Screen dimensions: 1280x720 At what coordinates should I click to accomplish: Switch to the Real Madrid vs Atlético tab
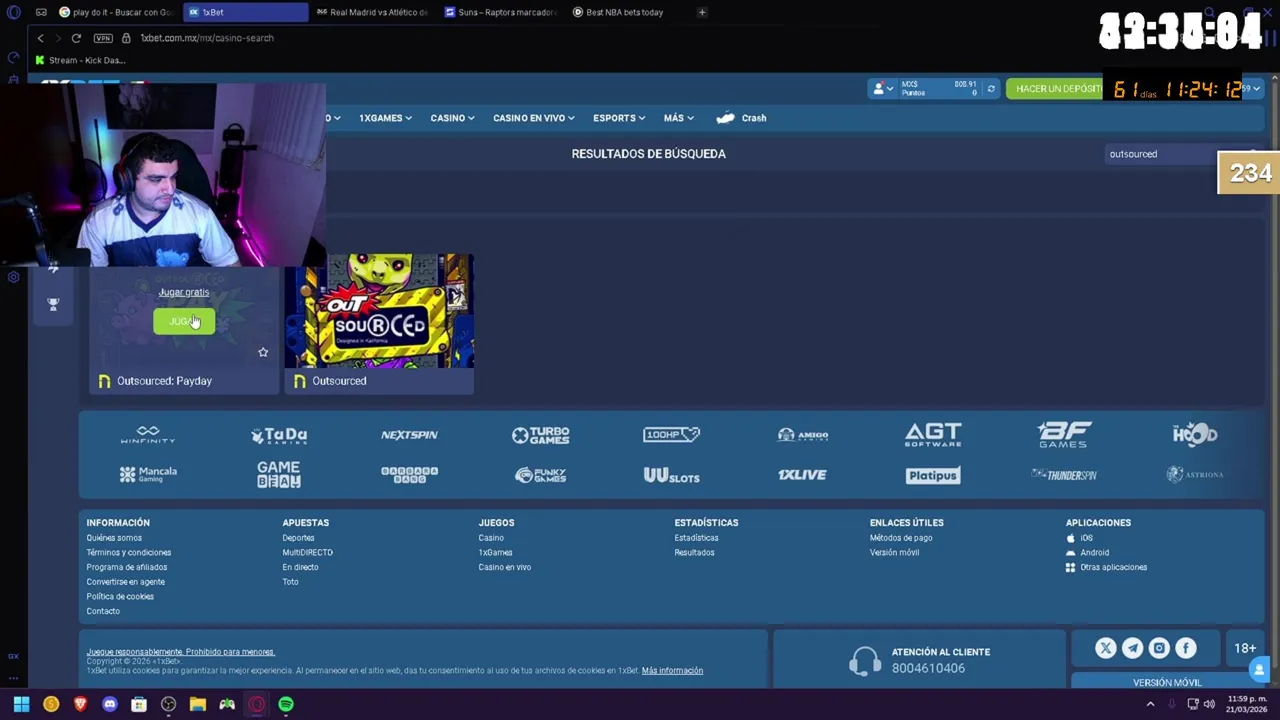(x=371, y=12)
